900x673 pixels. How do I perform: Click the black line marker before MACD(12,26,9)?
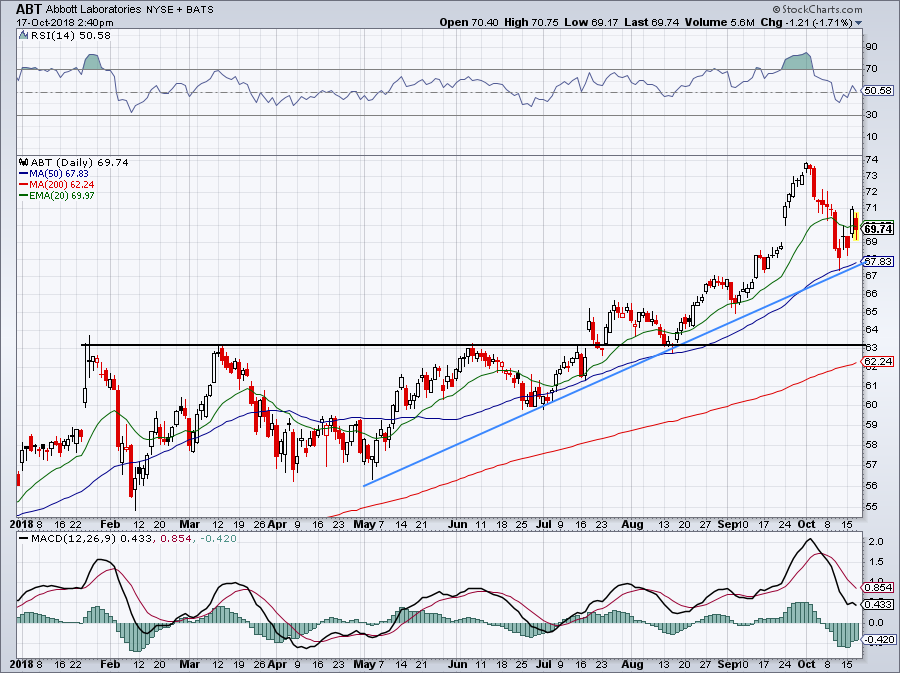tap(24, 538)
